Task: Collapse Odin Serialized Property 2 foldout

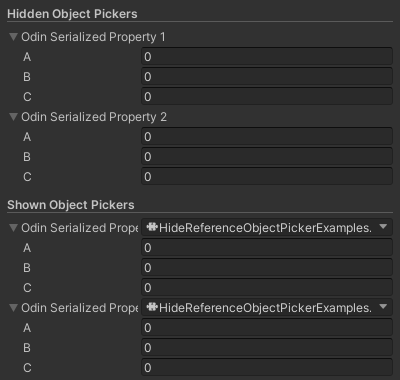Action: tap(13, 117)
